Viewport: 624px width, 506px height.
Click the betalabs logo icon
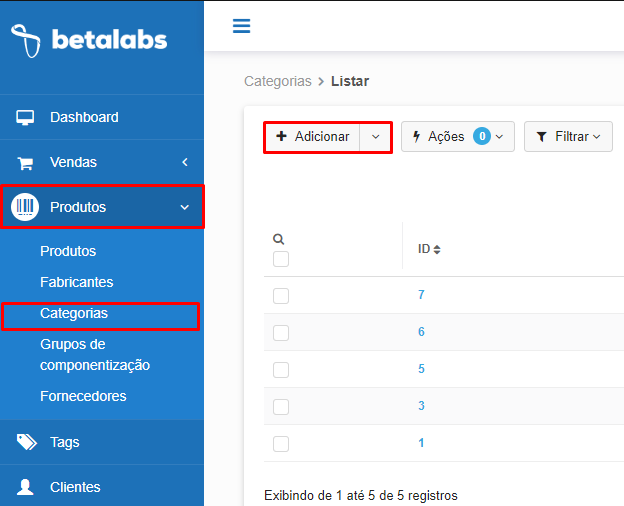26,41
